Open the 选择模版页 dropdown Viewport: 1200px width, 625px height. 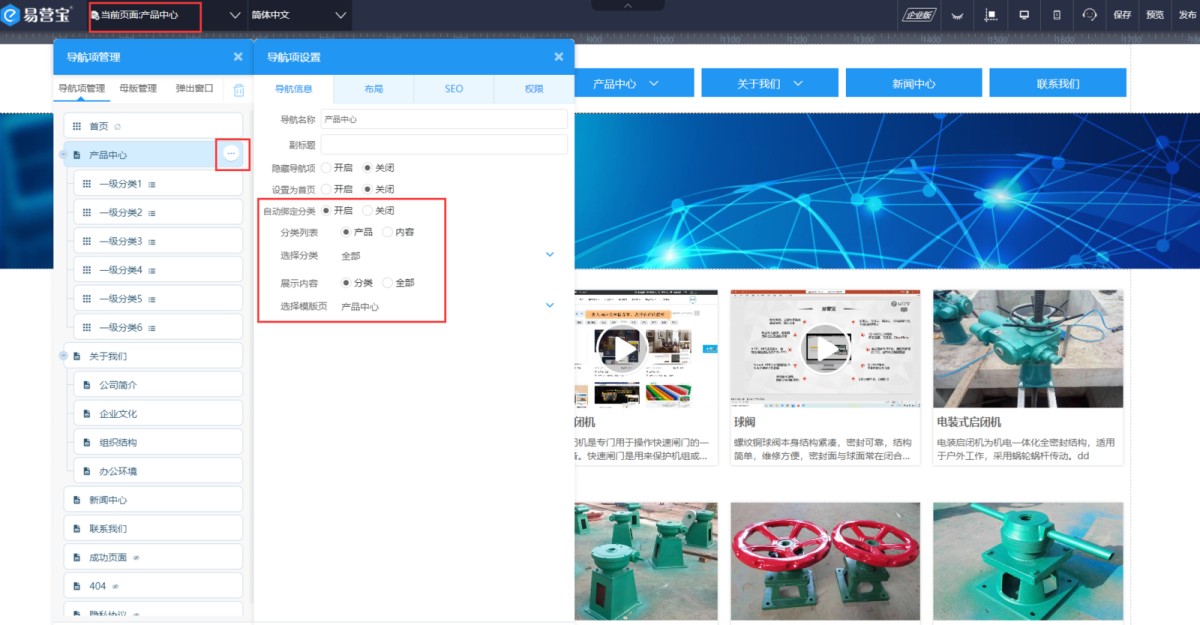[x=549, y=305]
